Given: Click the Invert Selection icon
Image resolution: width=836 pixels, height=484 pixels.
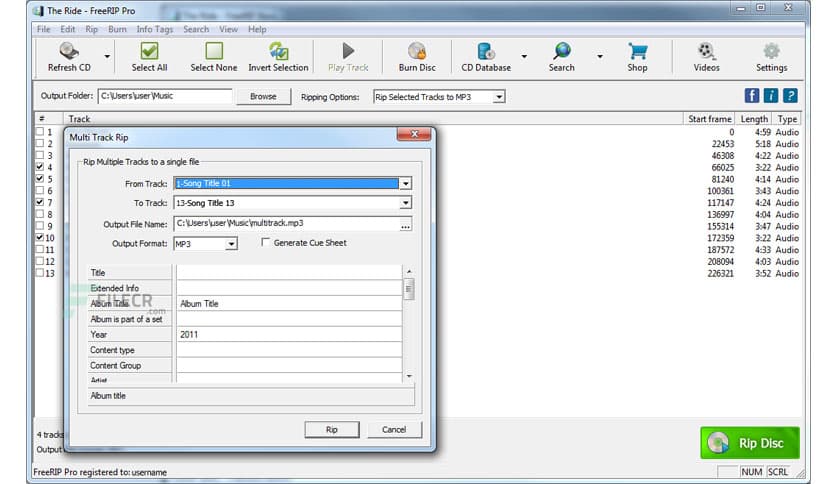Looking at the screenshot, I should pyautogui.click(x=278, y=51).
